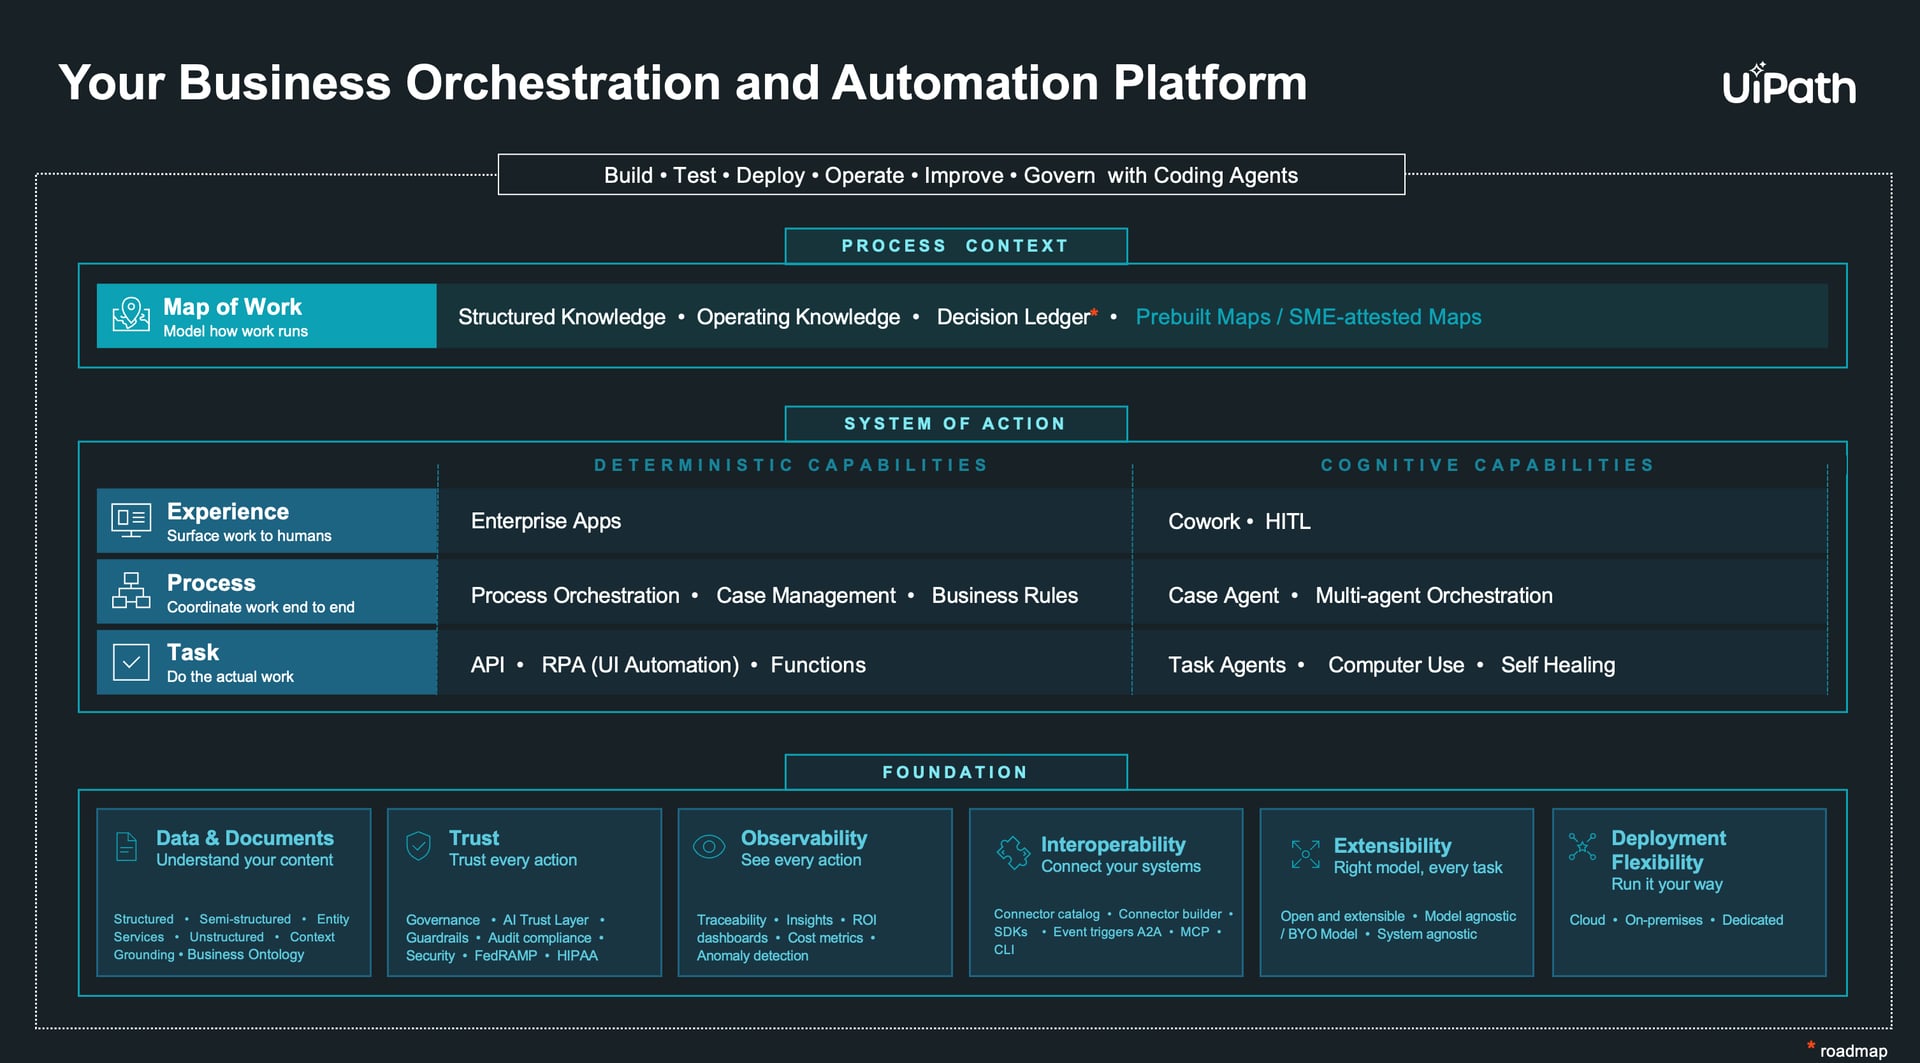
Task: Click the Extensibility card title
Action: point(1392,846)
